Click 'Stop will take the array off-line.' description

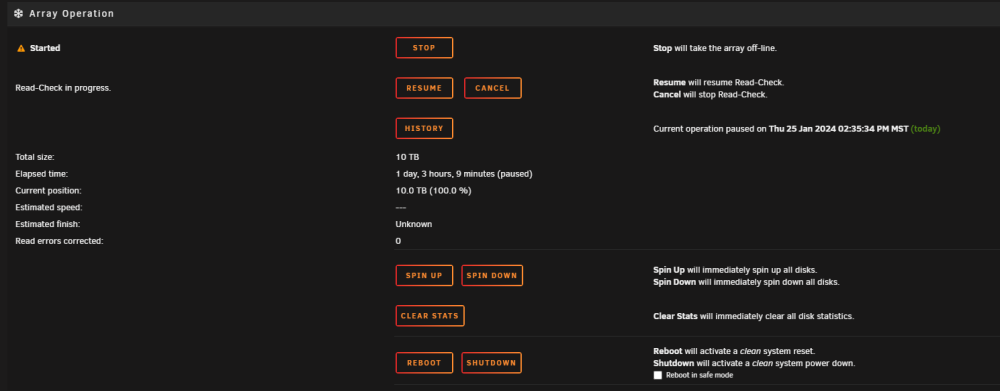pyautogui.click(x=715, y=48)
